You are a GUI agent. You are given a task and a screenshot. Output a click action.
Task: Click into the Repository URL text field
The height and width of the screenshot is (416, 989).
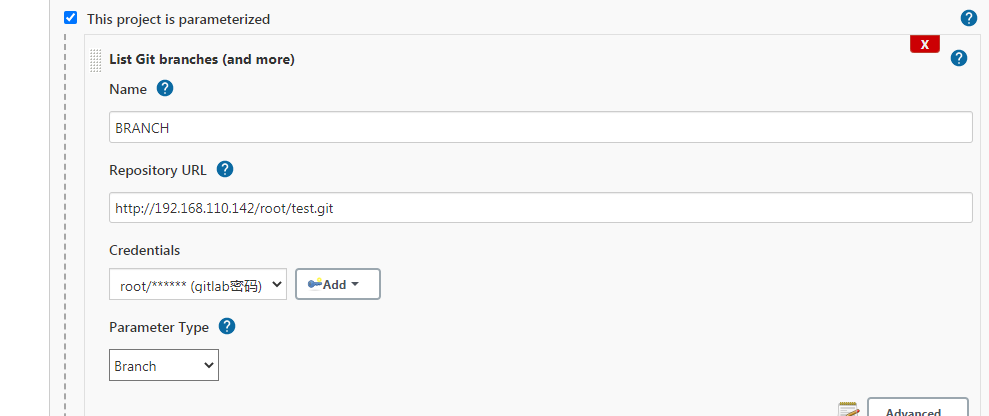(540, 208)
